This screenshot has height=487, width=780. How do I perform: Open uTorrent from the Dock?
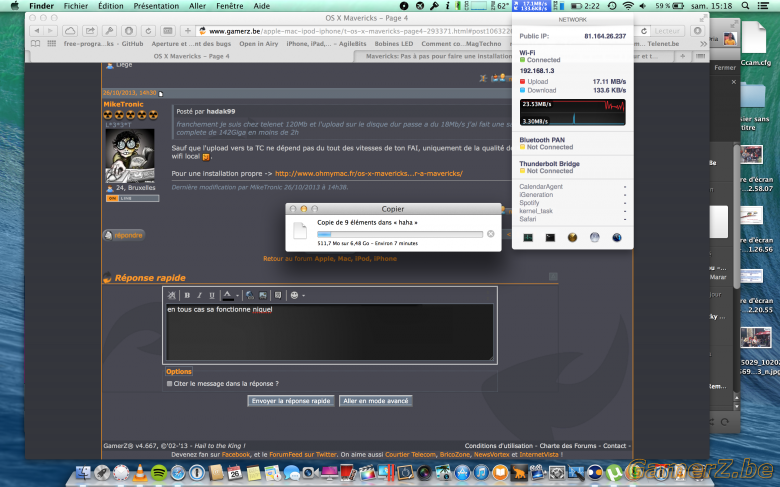tap(615, 473)
